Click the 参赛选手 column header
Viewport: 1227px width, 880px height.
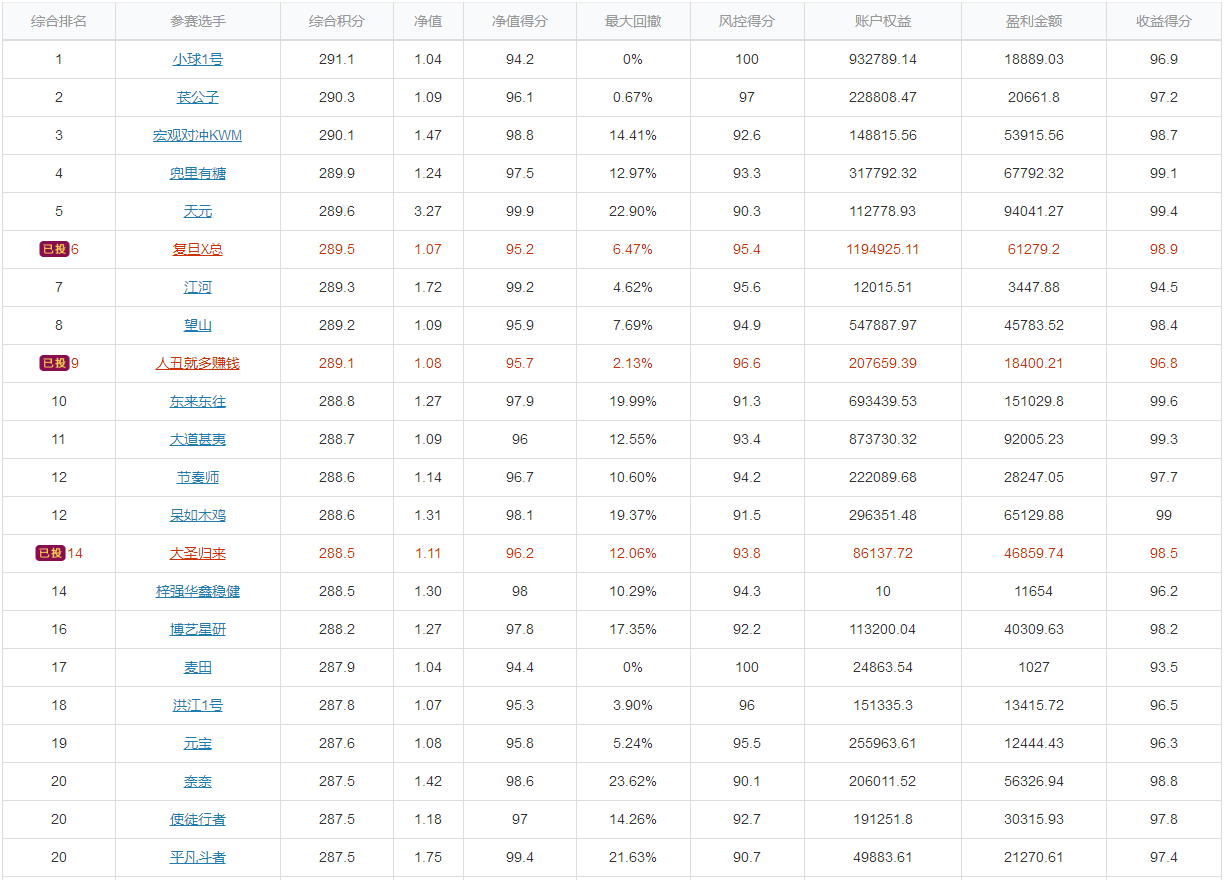[197, 21]
